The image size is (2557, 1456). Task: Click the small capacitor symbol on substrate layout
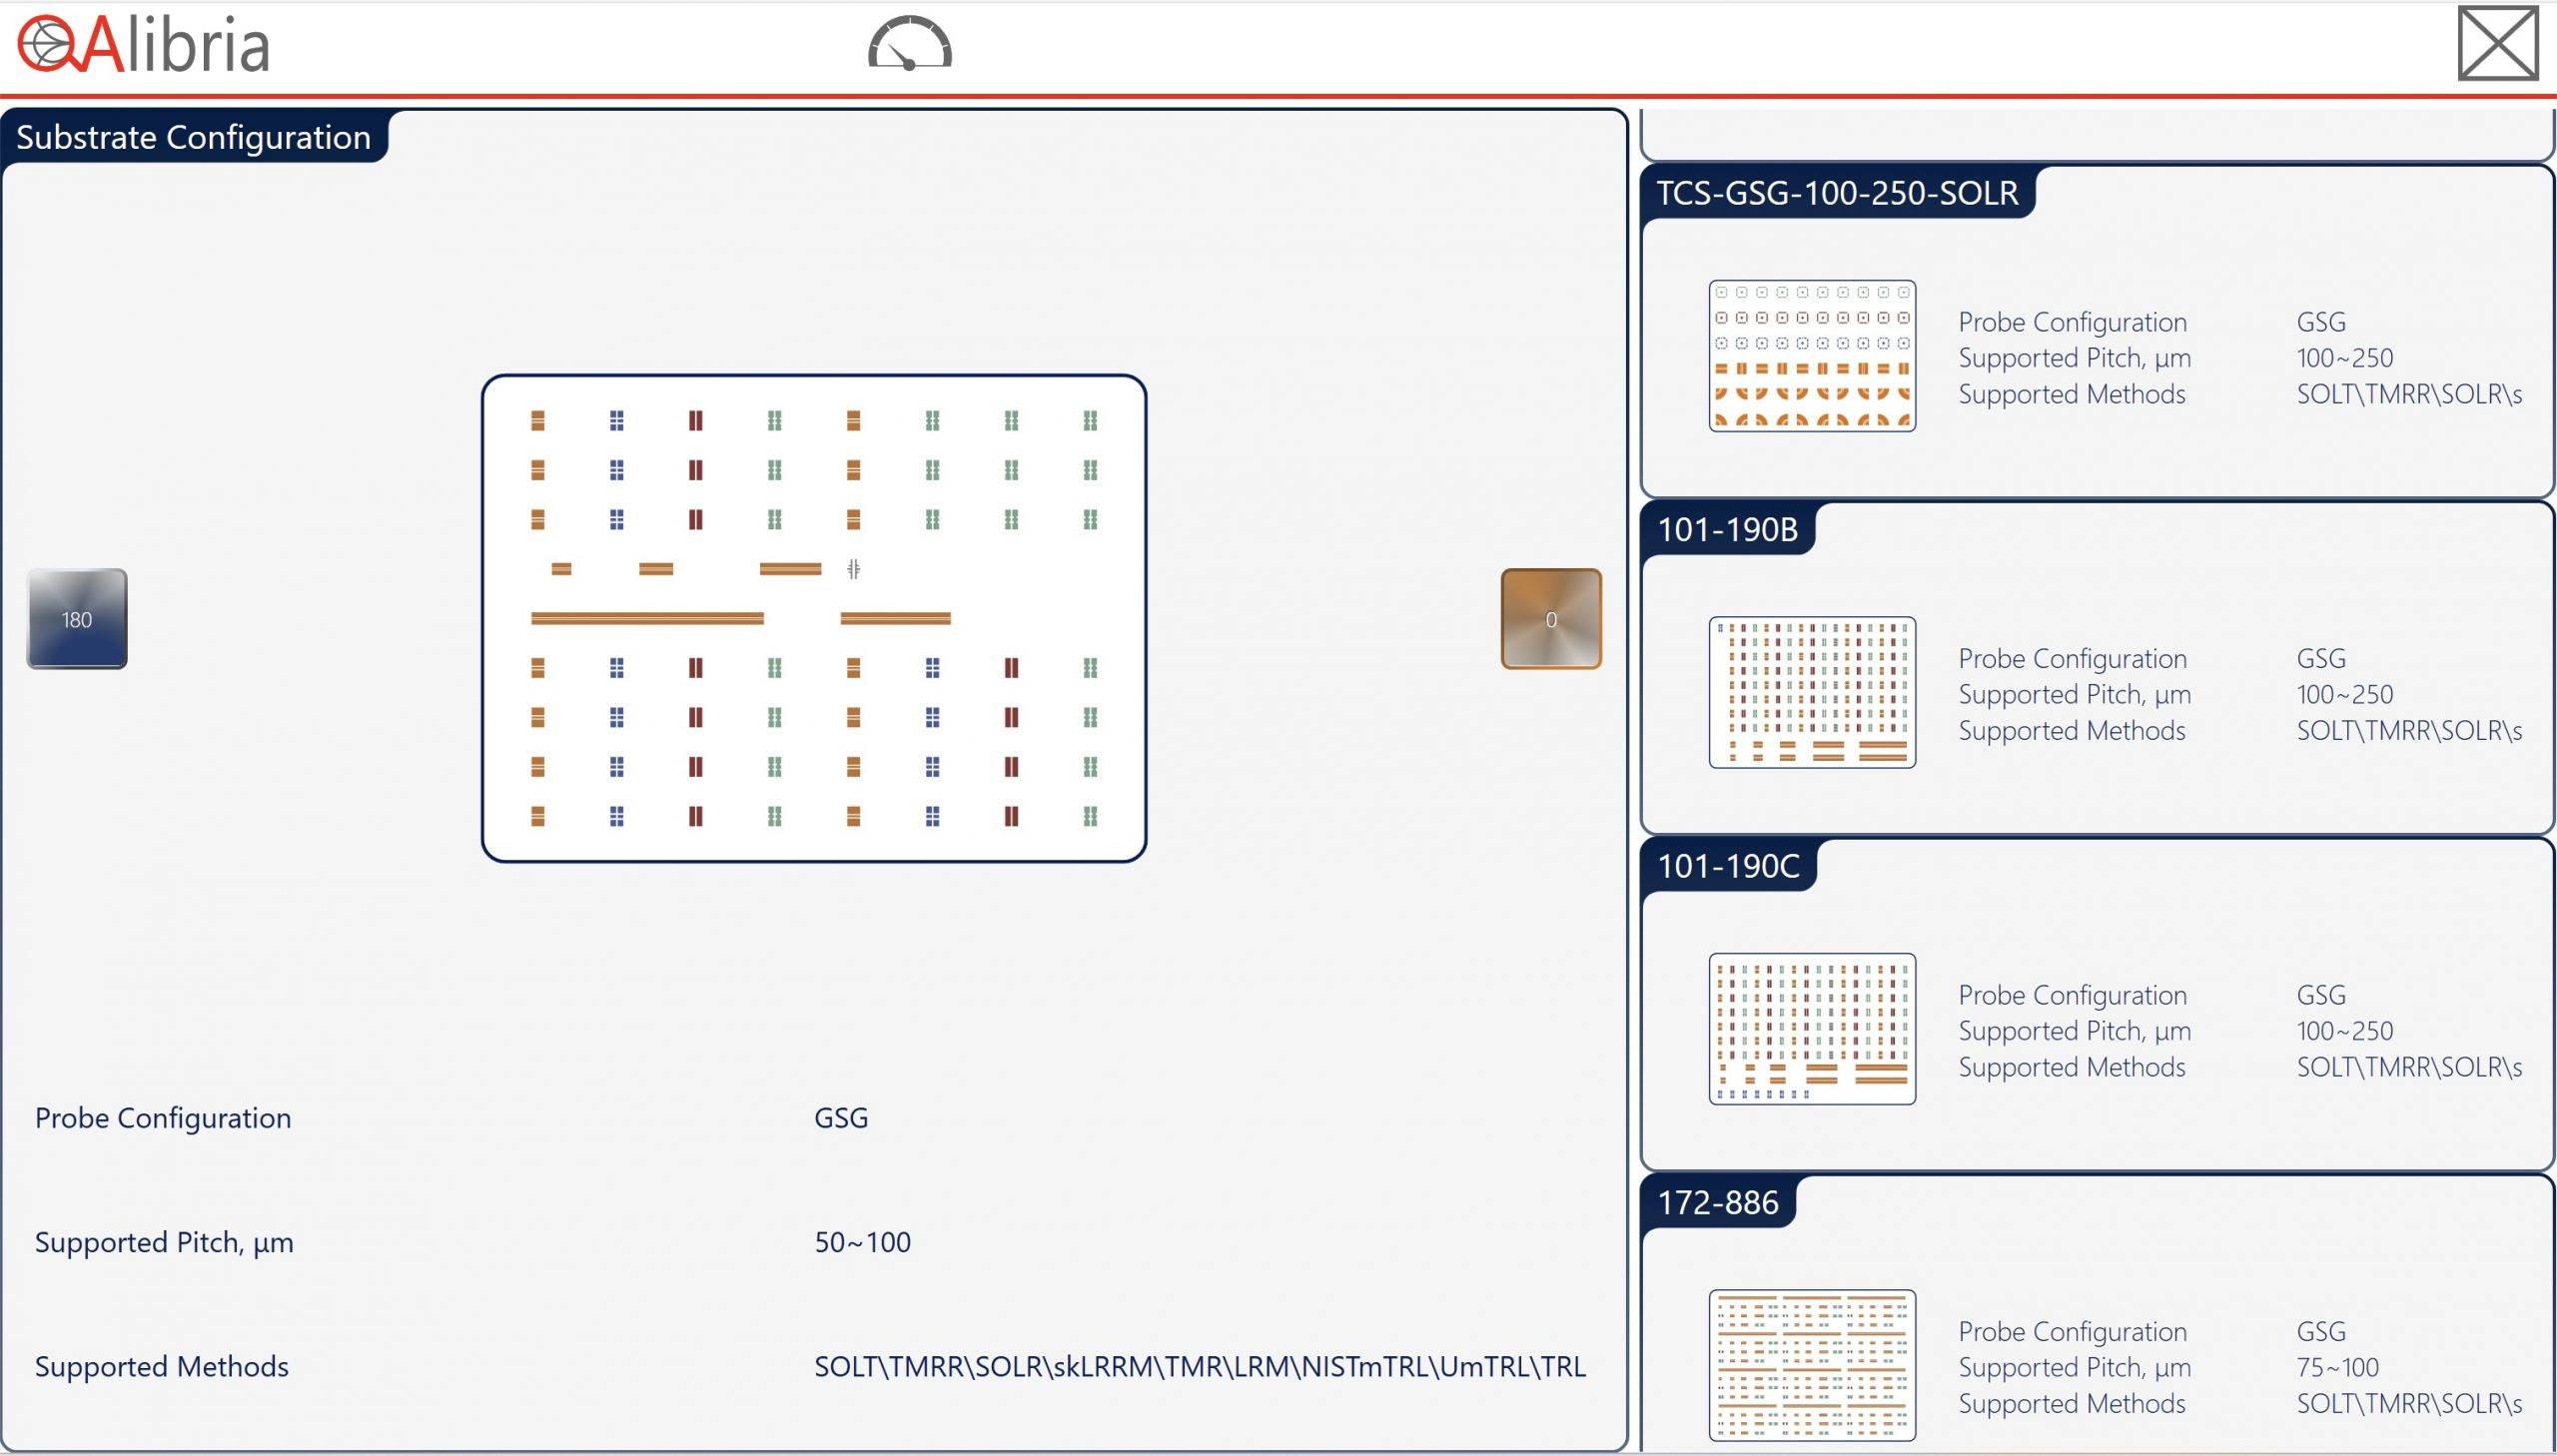point(853,569)
